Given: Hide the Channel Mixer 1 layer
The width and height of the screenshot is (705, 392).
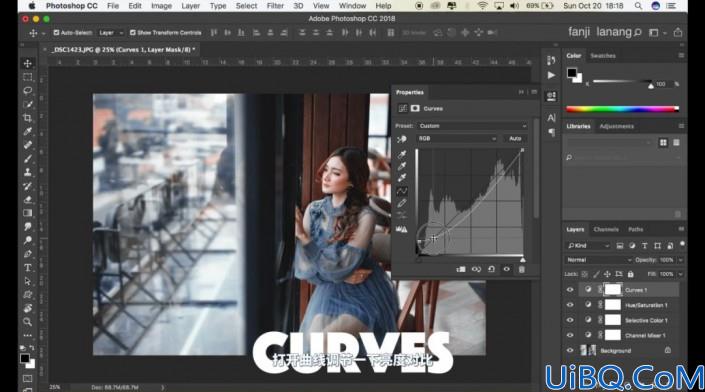Looking at the screenshot, I should 570,335.
